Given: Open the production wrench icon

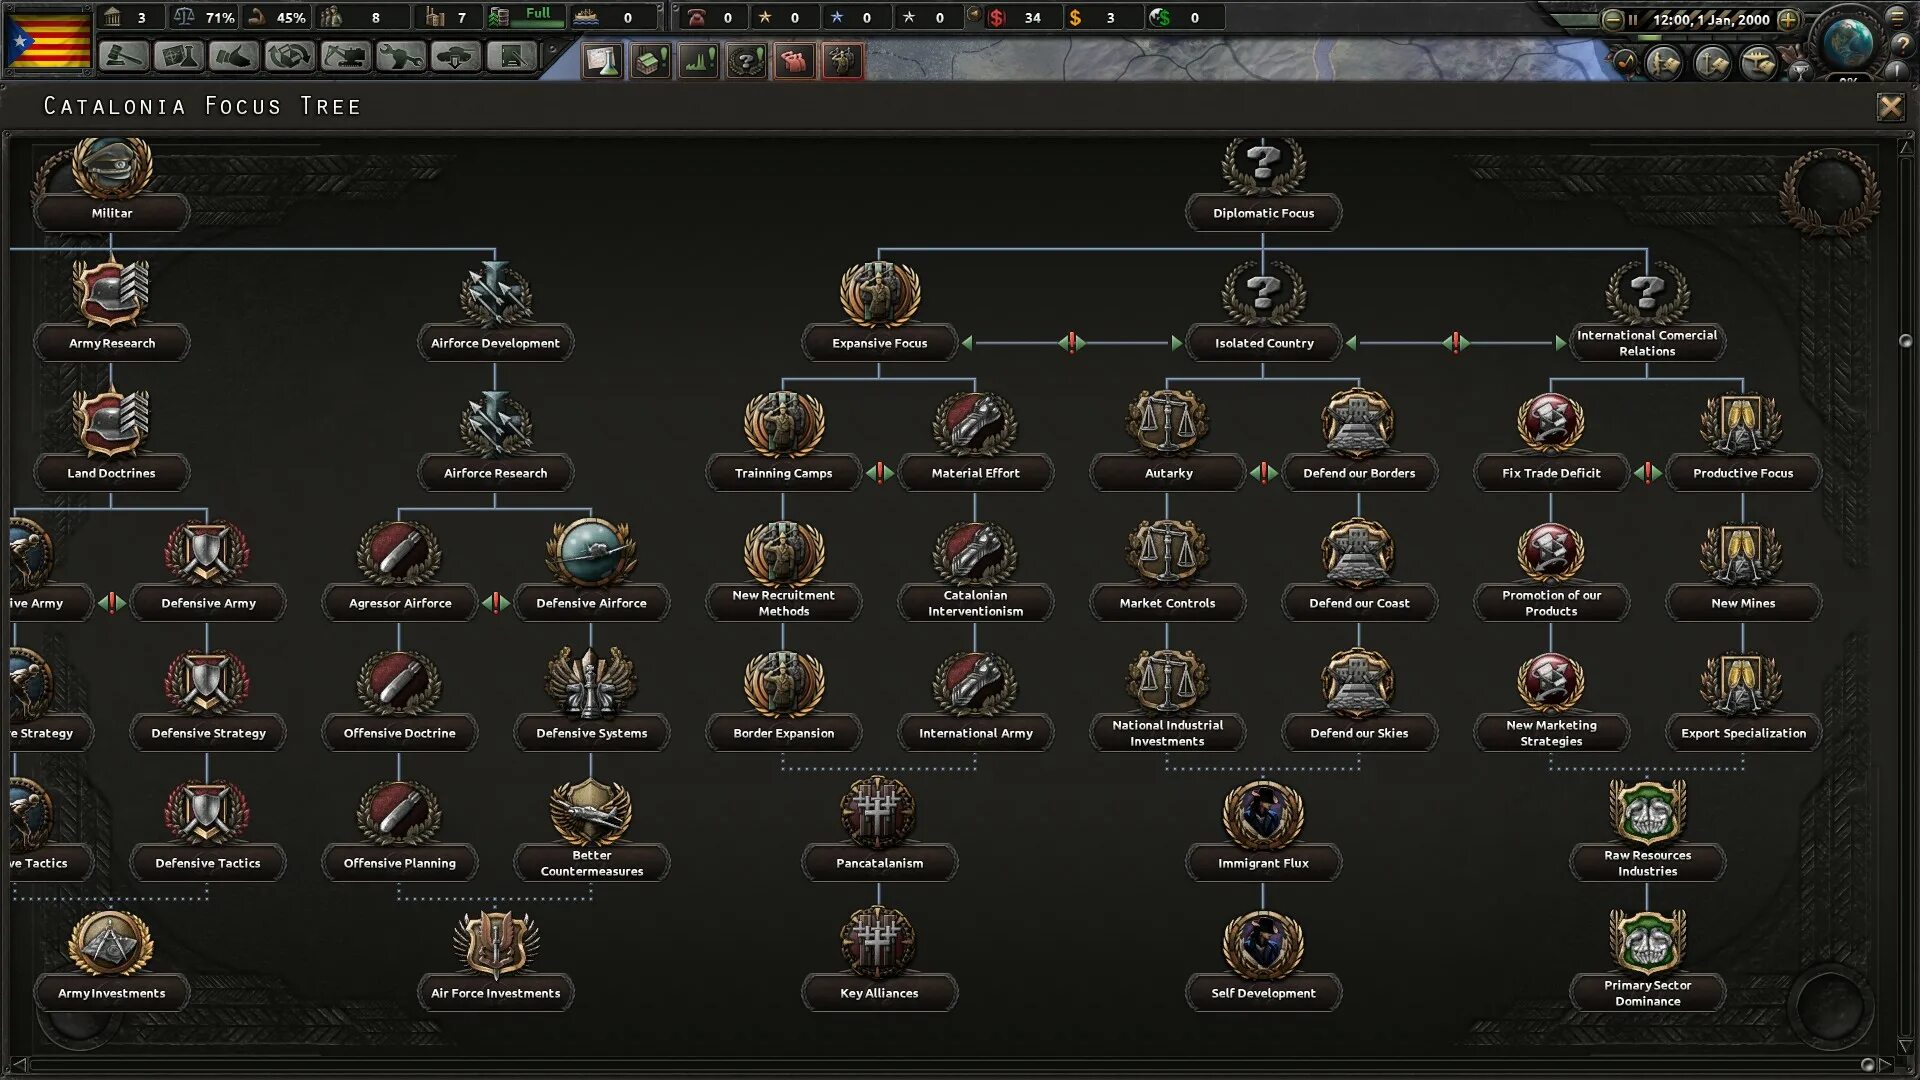Looking at the screenshot, I should (x=400, y=57).
